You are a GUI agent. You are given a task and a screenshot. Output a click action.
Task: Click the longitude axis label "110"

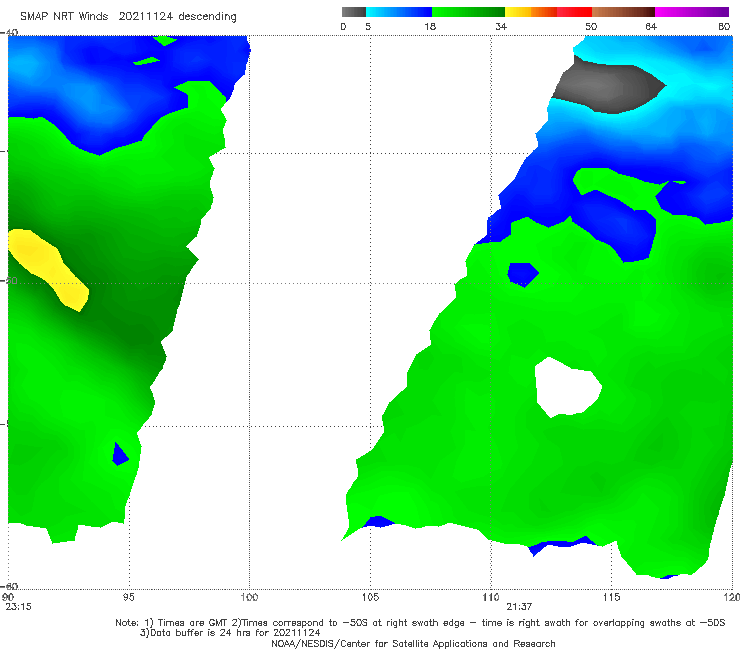click(x=491, y=597)
